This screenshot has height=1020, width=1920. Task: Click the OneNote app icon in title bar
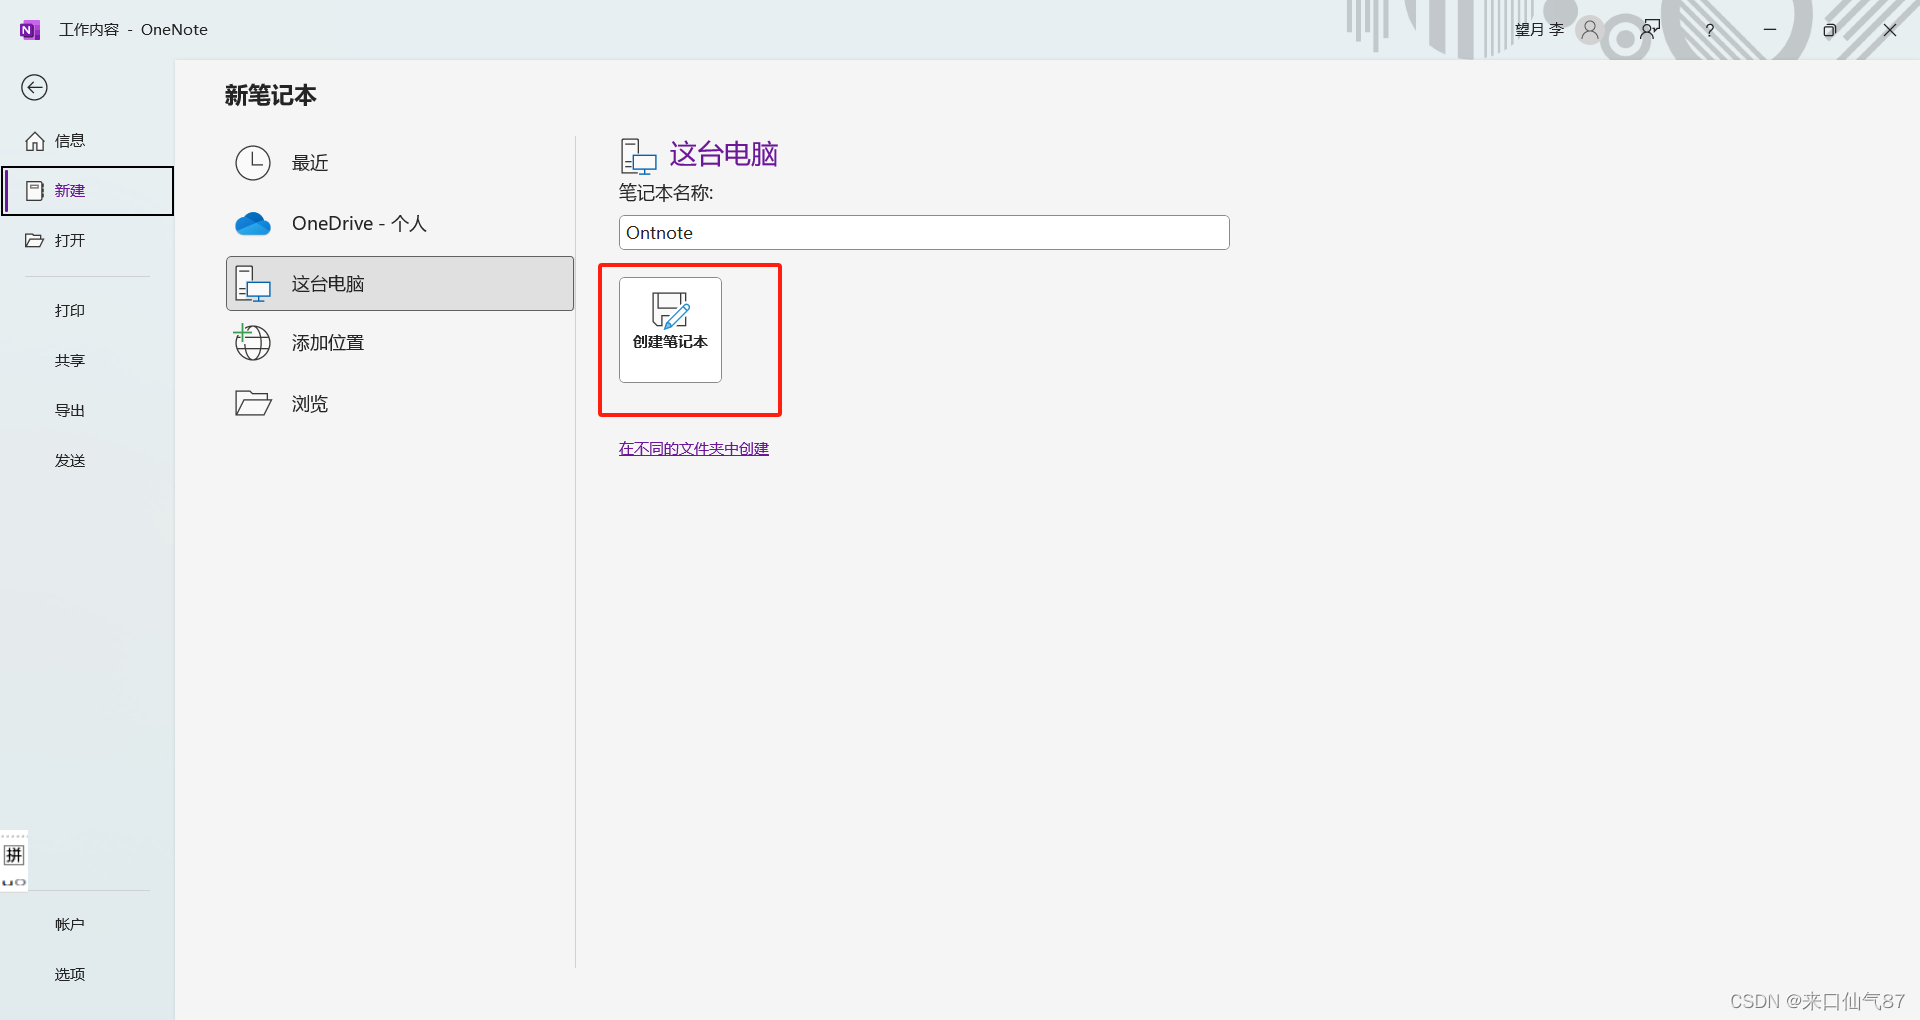pos(30,30)
